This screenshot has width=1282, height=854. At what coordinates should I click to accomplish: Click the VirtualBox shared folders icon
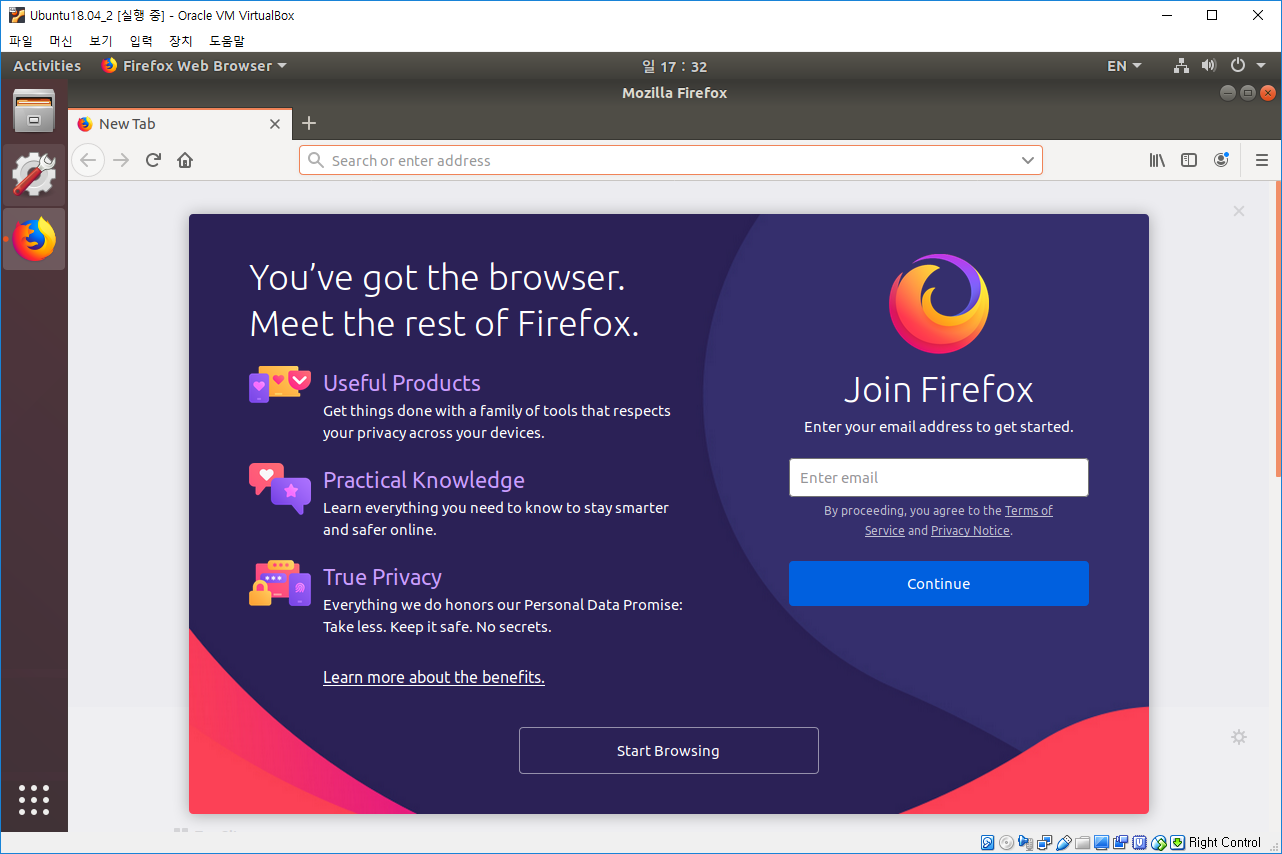coord(1083,842)
